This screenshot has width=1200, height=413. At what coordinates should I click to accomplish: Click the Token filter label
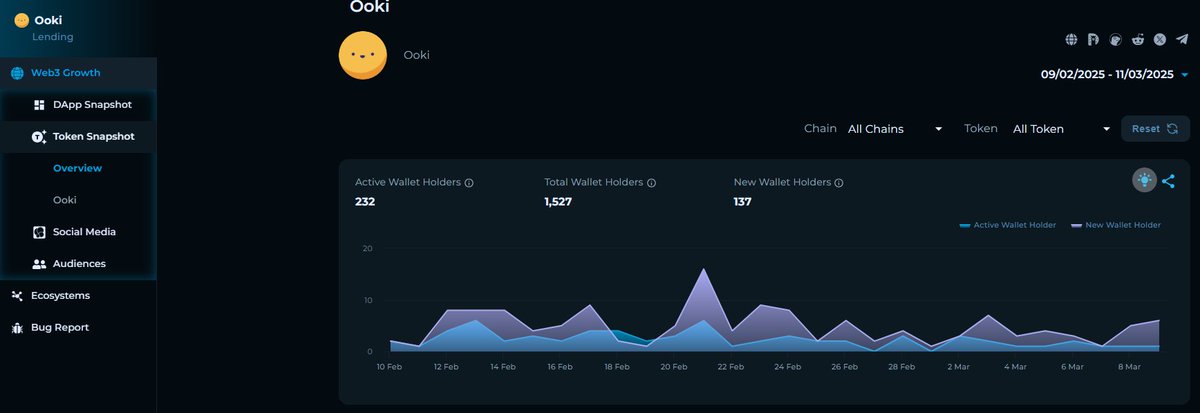click(981, 129)
